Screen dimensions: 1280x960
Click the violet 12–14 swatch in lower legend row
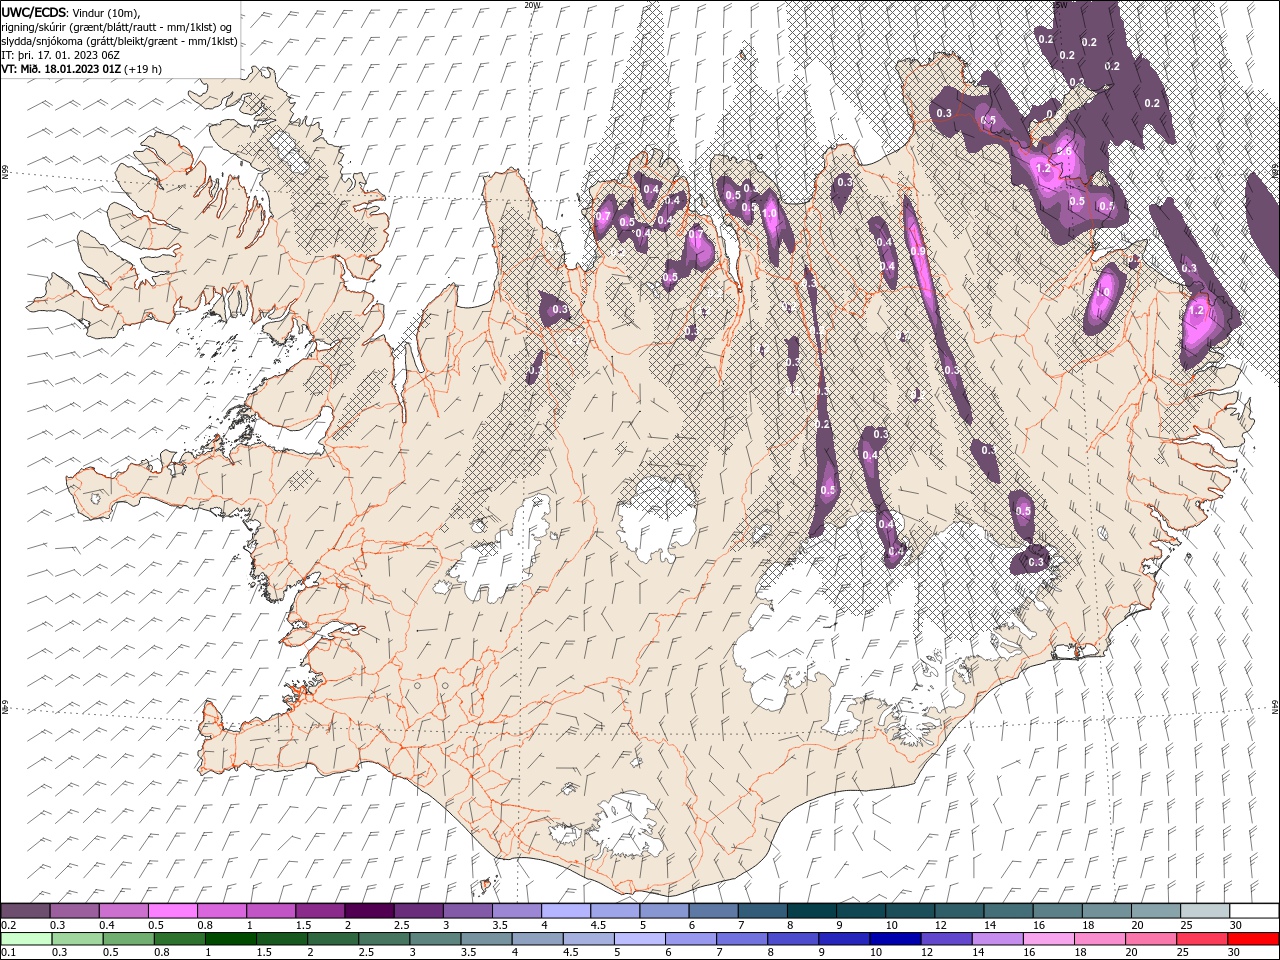945,939
